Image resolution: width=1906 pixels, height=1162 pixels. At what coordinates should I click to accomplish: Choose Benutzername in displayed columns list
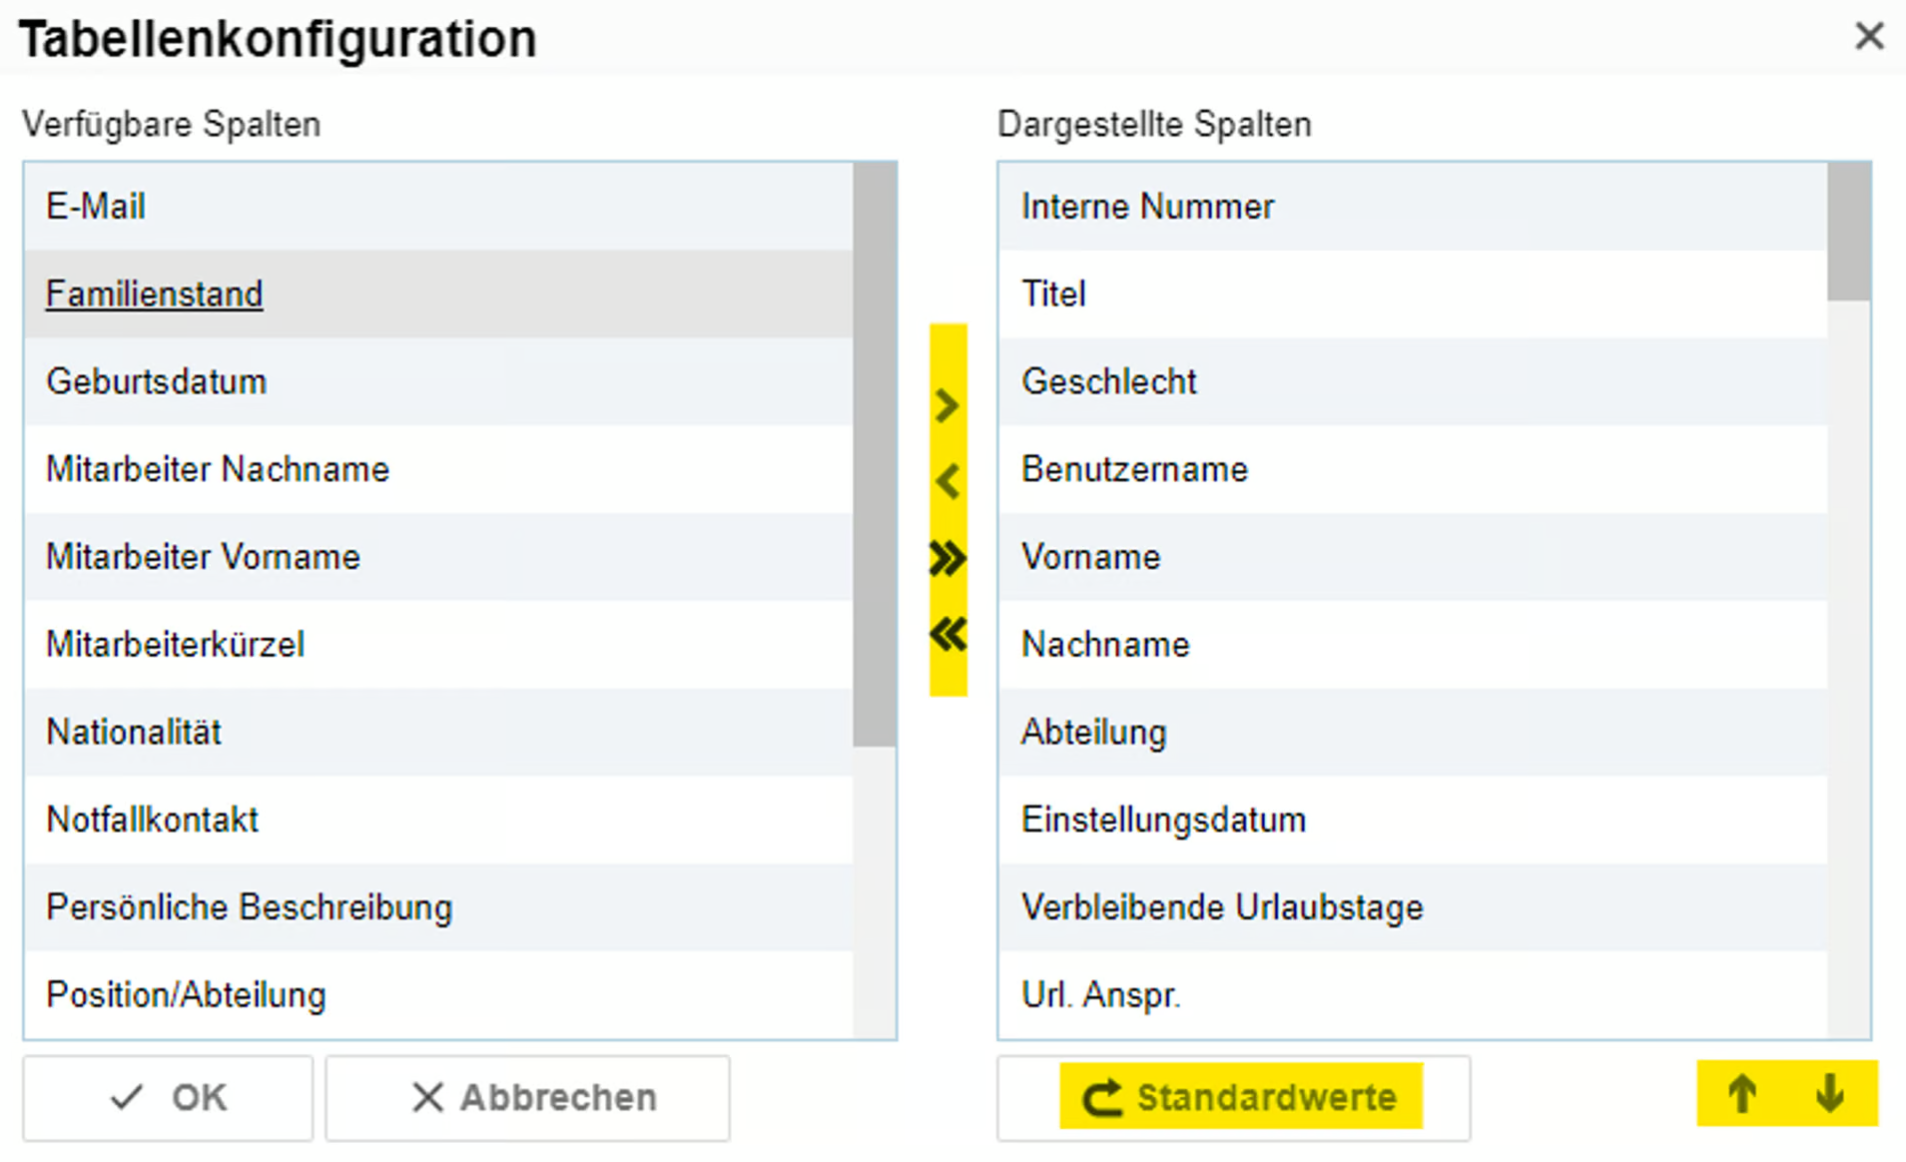[1134, 469]
